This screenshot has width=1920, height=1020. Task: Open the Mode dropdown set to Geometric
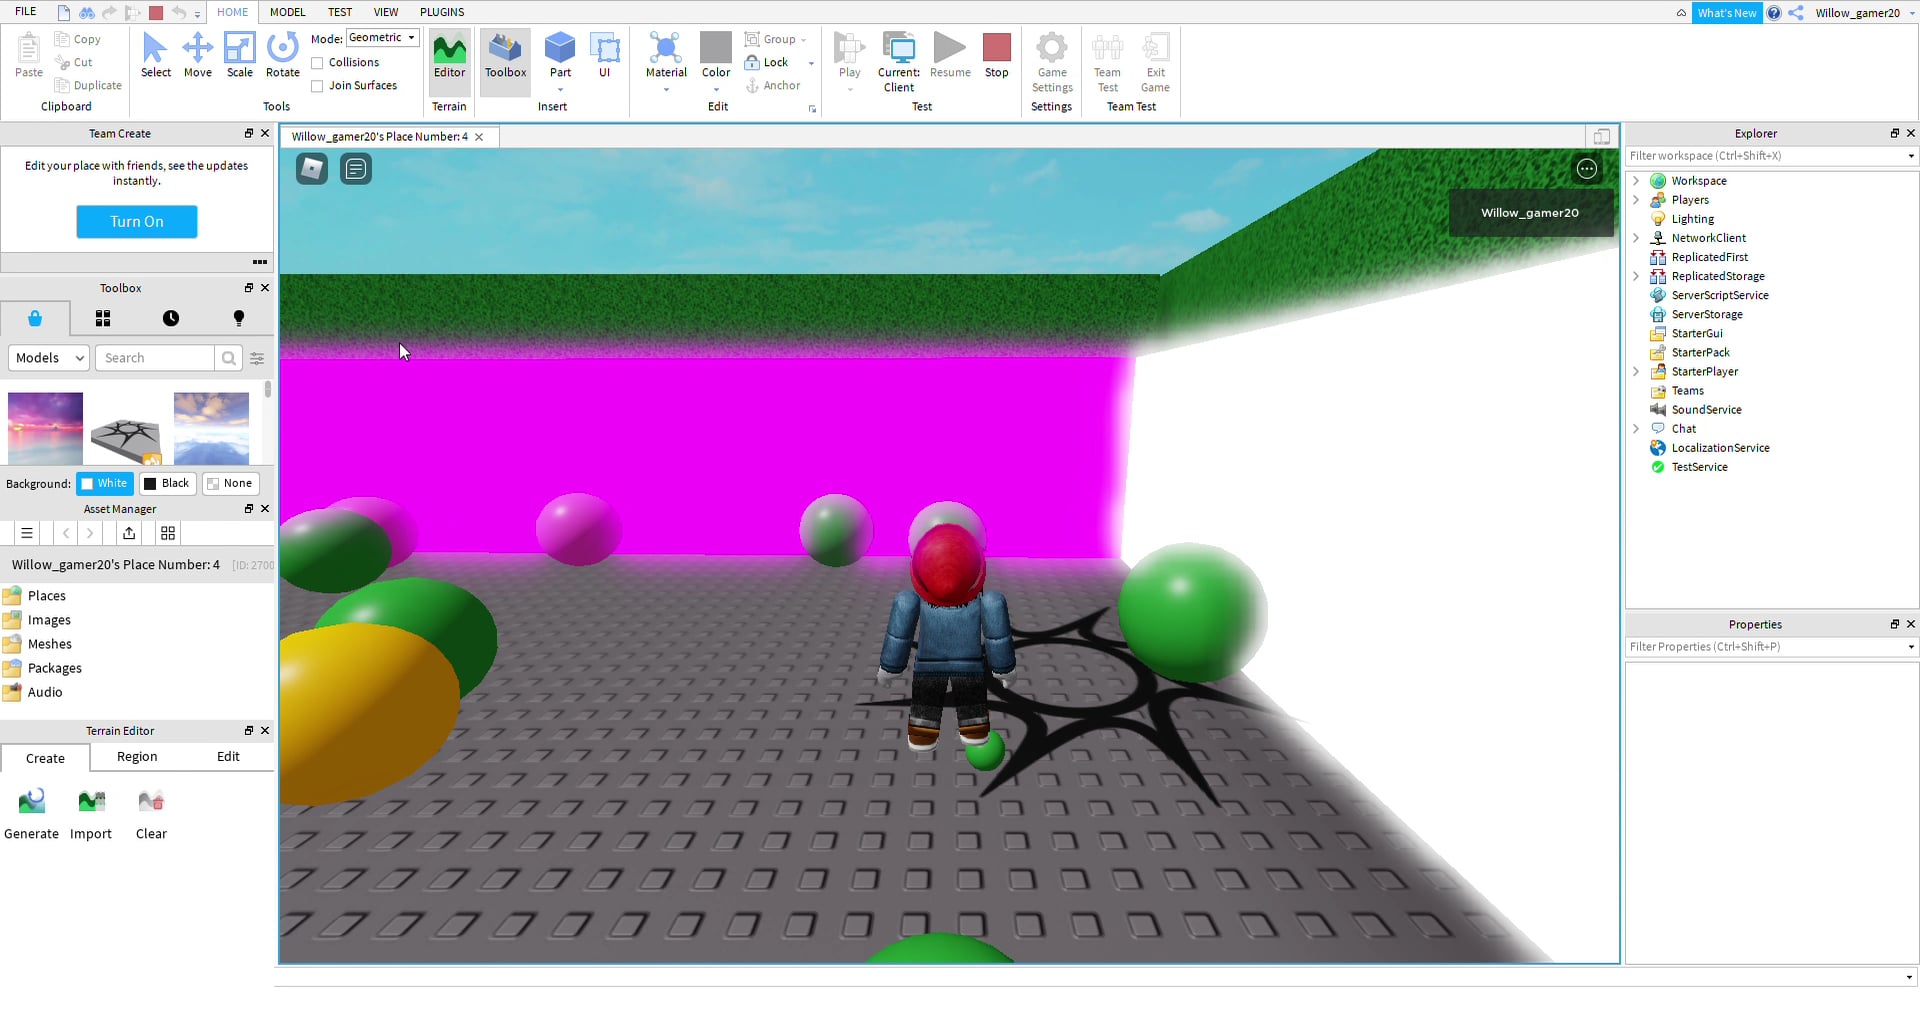pos(381,37)
